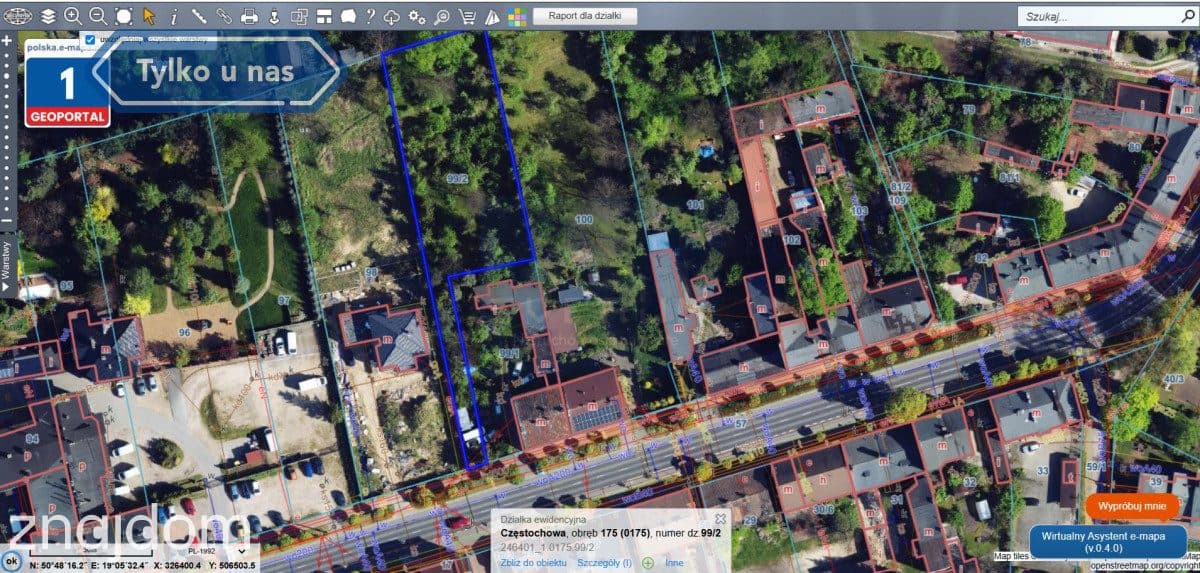Open the overlapping windows compare tool

coord(299,15)
